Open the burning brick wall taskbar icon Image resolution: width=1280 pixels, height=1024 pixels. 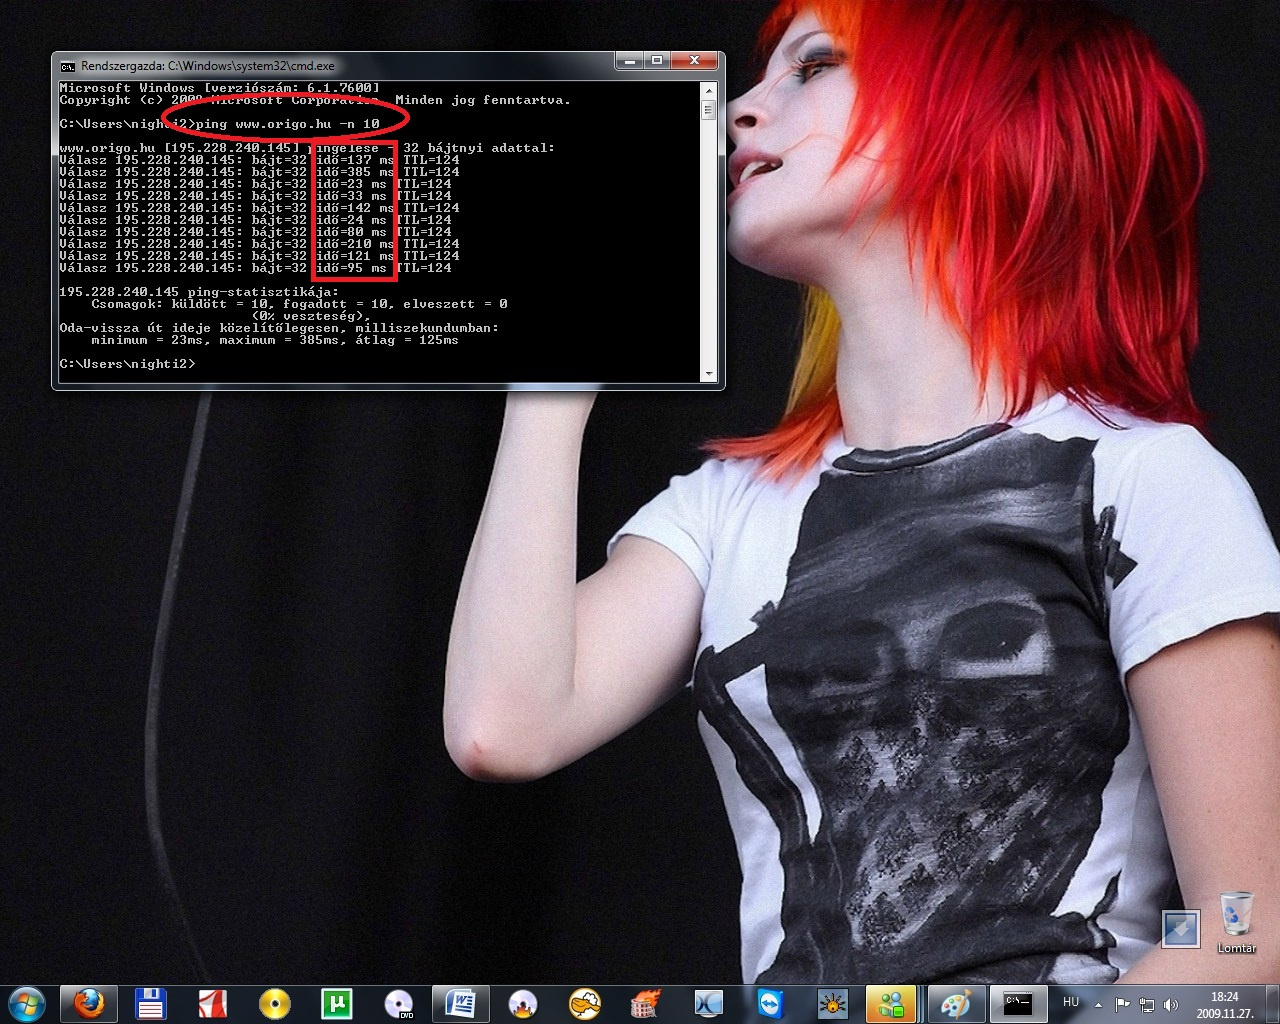tap(647, 1003)
